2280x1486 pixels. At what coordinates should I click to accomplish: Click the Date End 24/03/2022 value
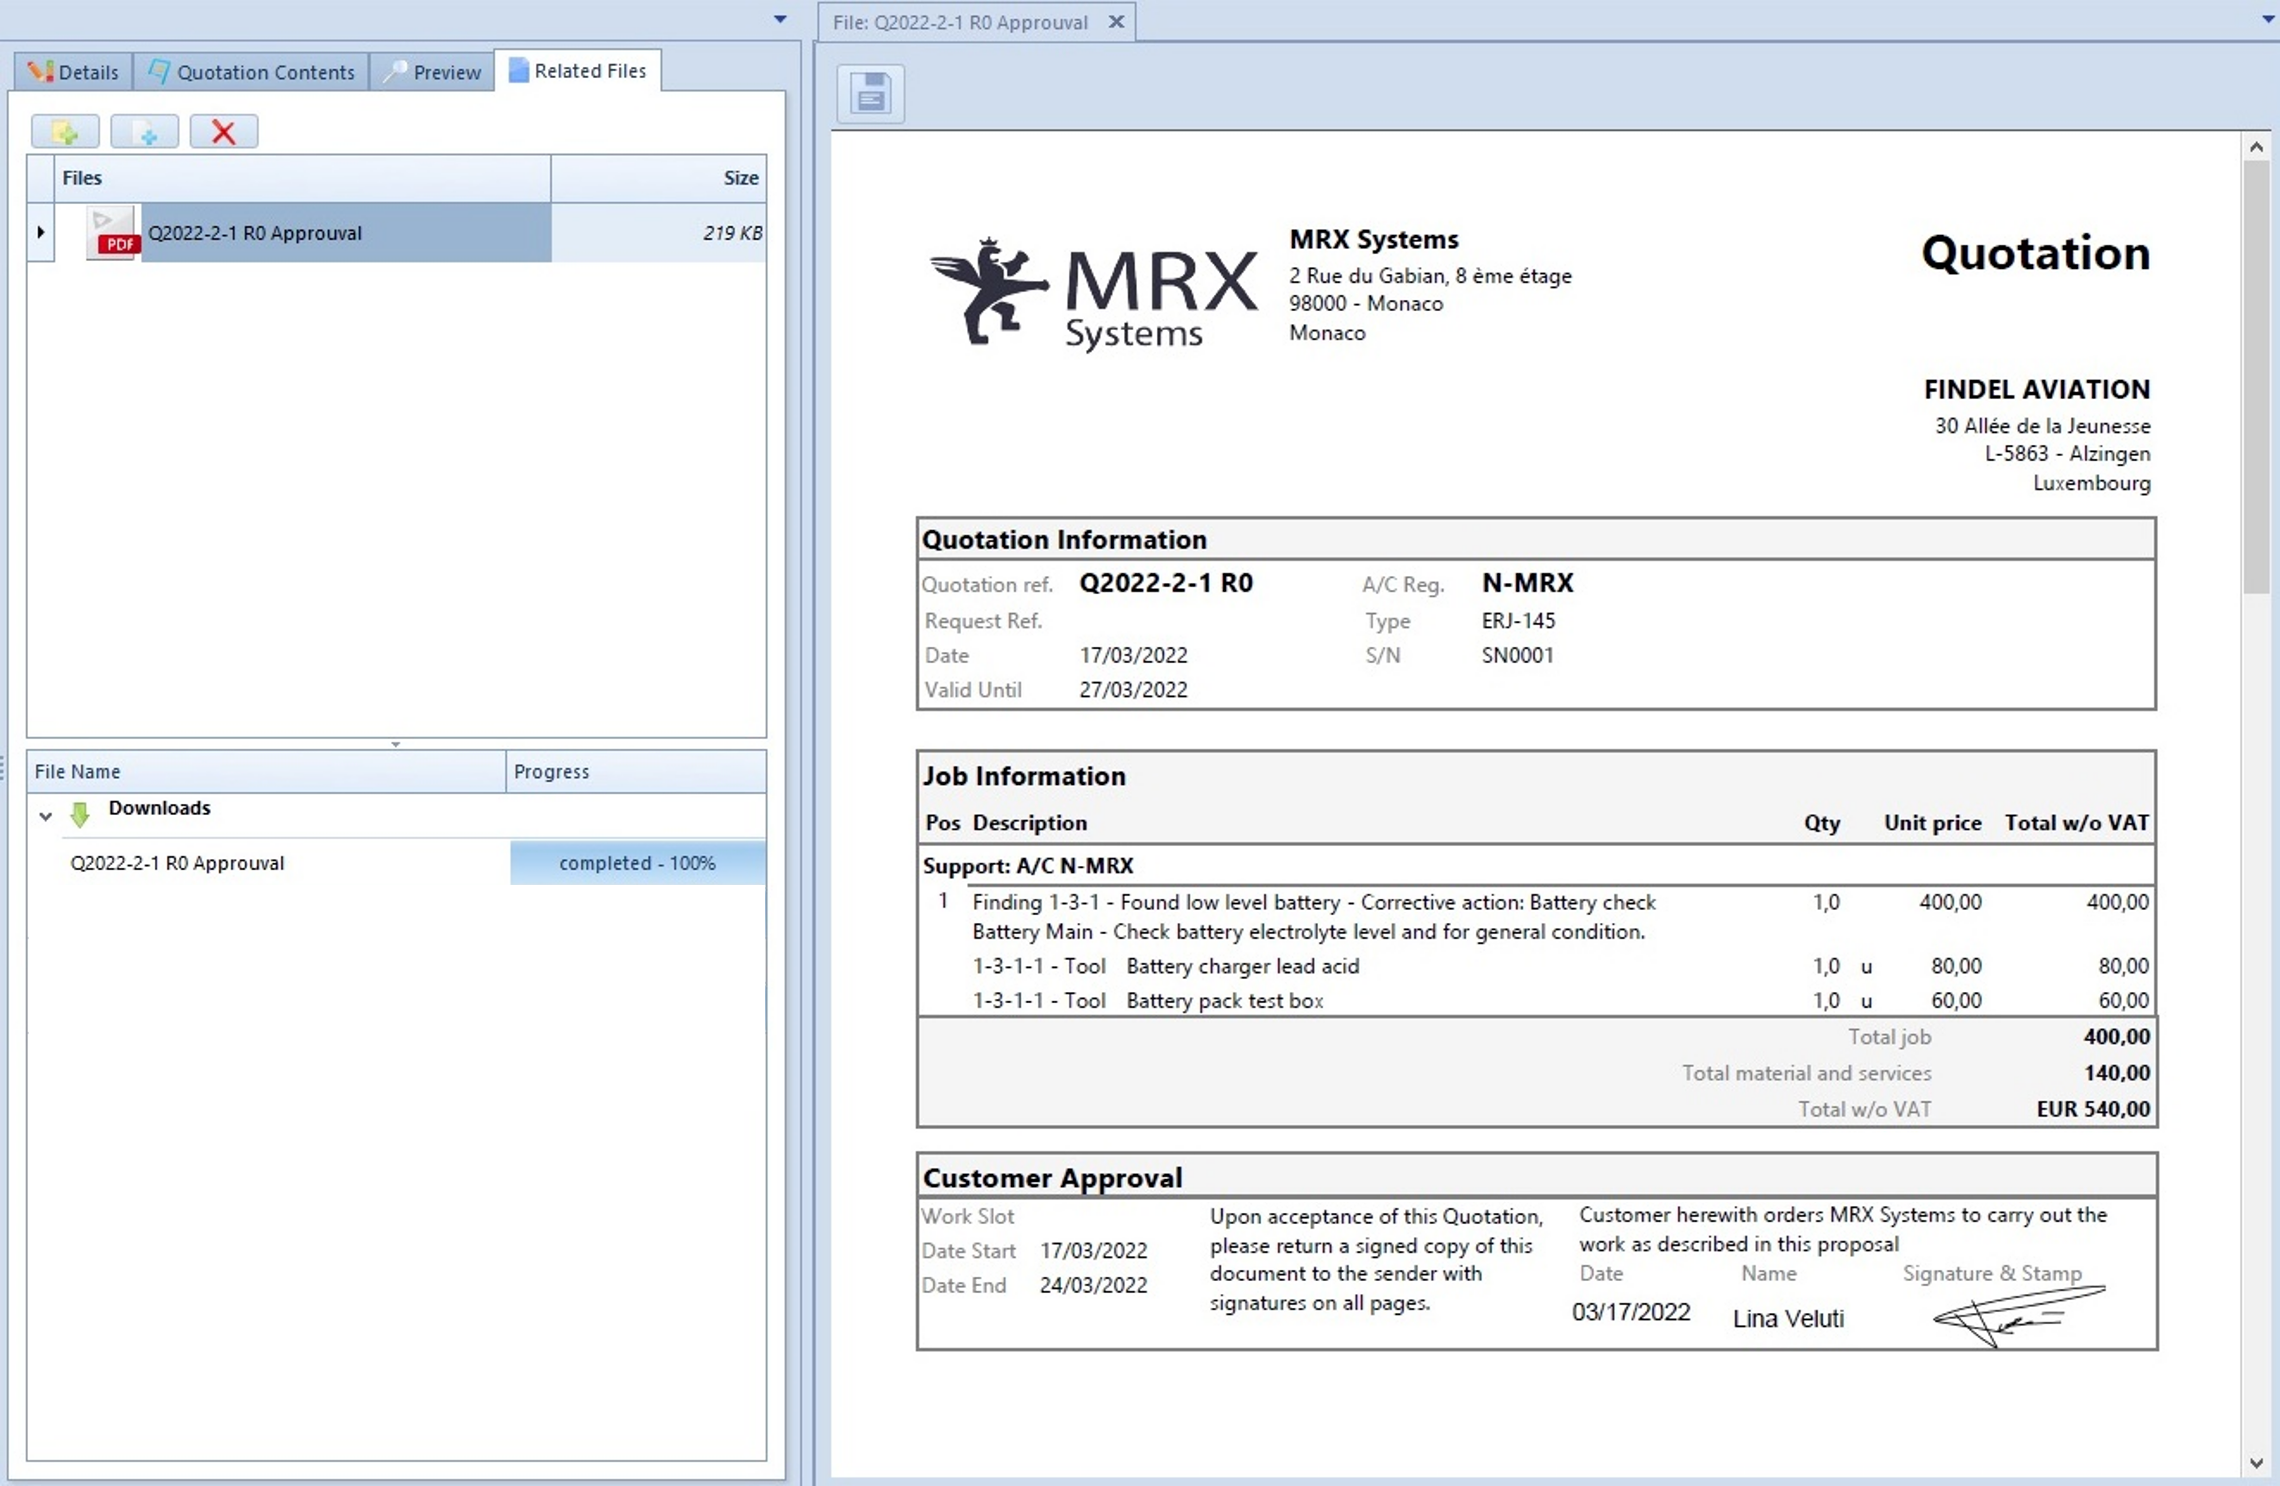(x=1093, y=1286)
